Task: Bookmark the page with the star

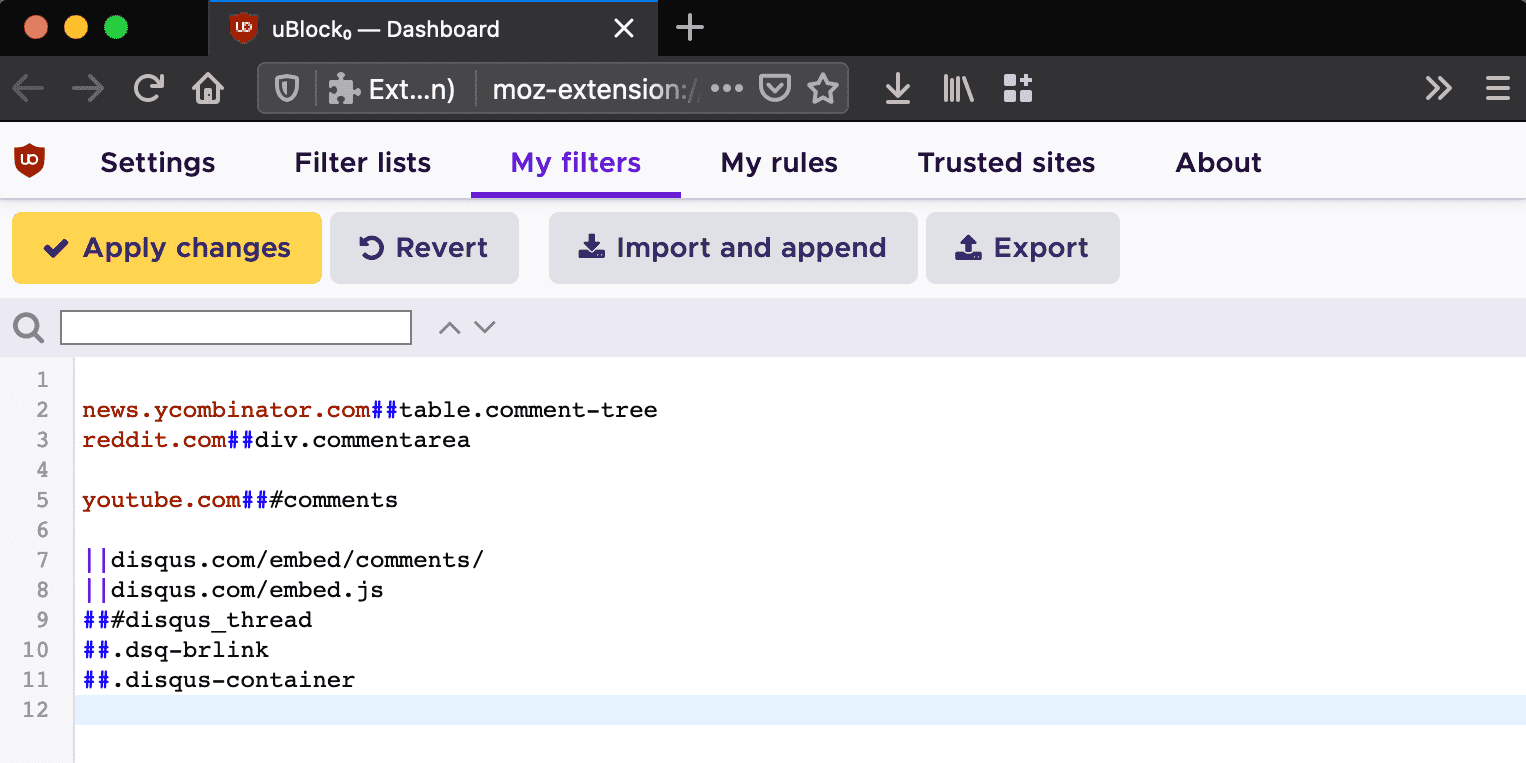Action: pyautogui.click(x=824, y=88)
